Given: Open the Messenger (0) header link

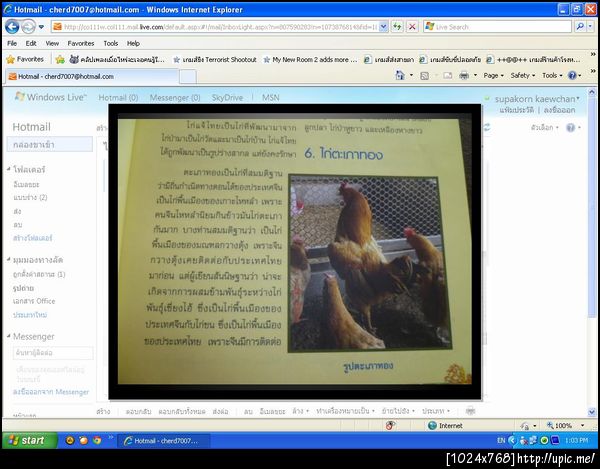Looking at the screenshot, I should tap(175, 98).
